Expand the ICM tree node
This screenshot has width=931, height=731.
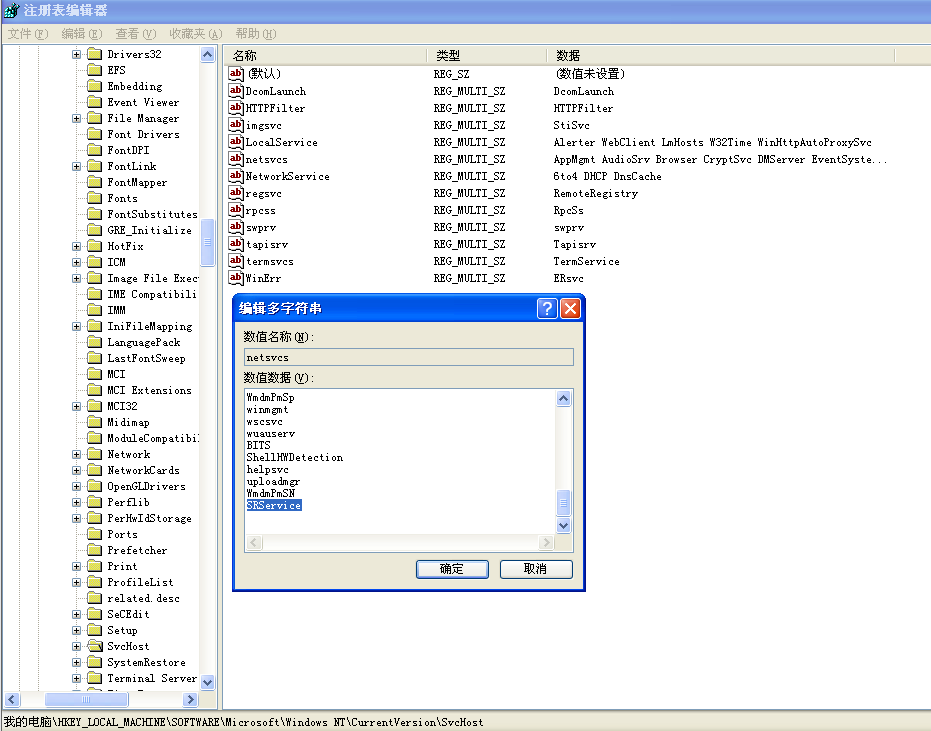click(x=77, y=262)
